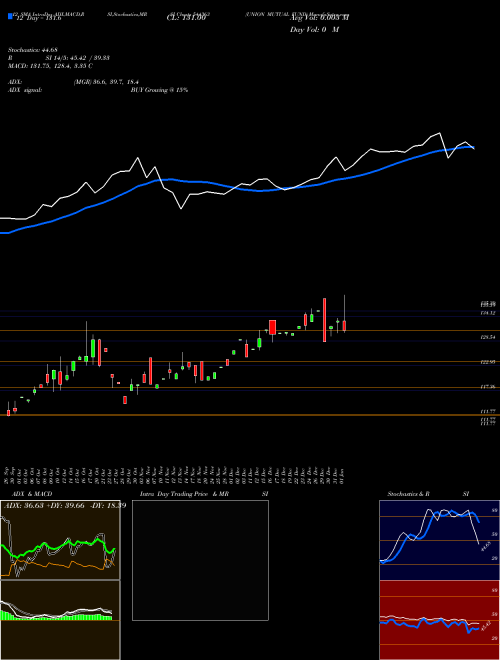The height and width of the screenshot is (660, 500).
Task: Click the ADX: 36.63 +DY: 39.66 readout
Action: (x=65, y=505)
